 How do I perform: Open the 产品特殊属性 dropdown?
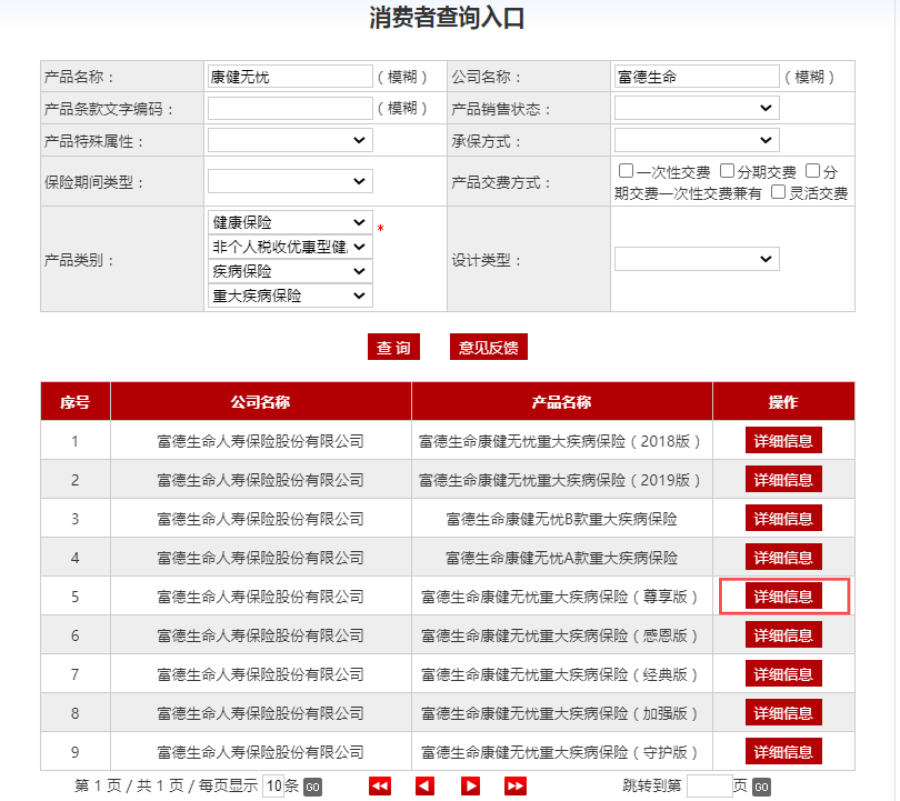(290, 140)
